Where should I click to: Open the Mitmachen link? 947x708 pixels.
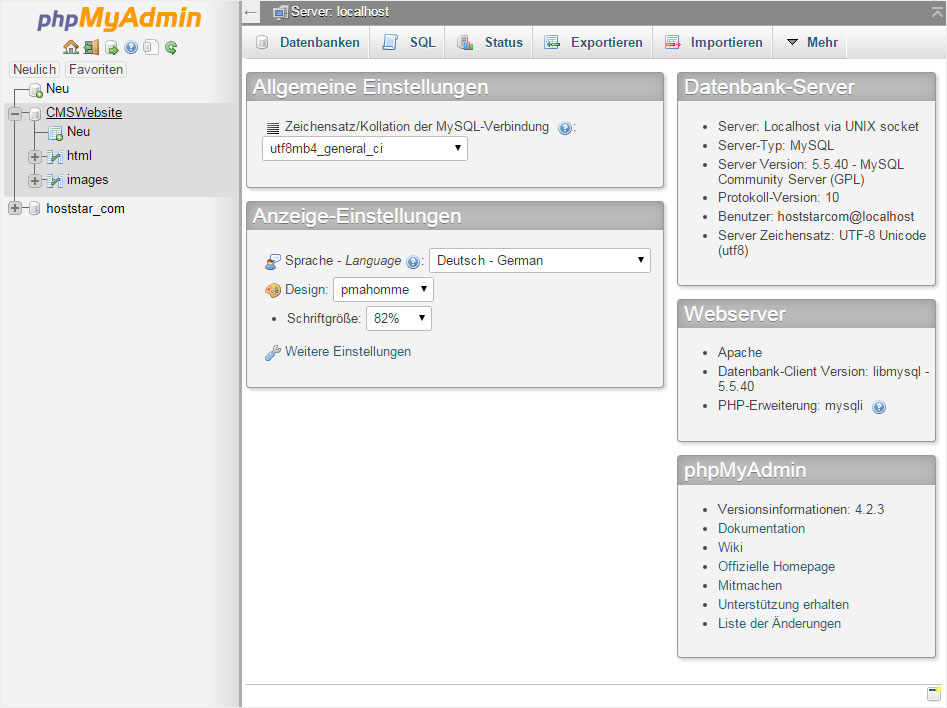click(x=750, y=585)
